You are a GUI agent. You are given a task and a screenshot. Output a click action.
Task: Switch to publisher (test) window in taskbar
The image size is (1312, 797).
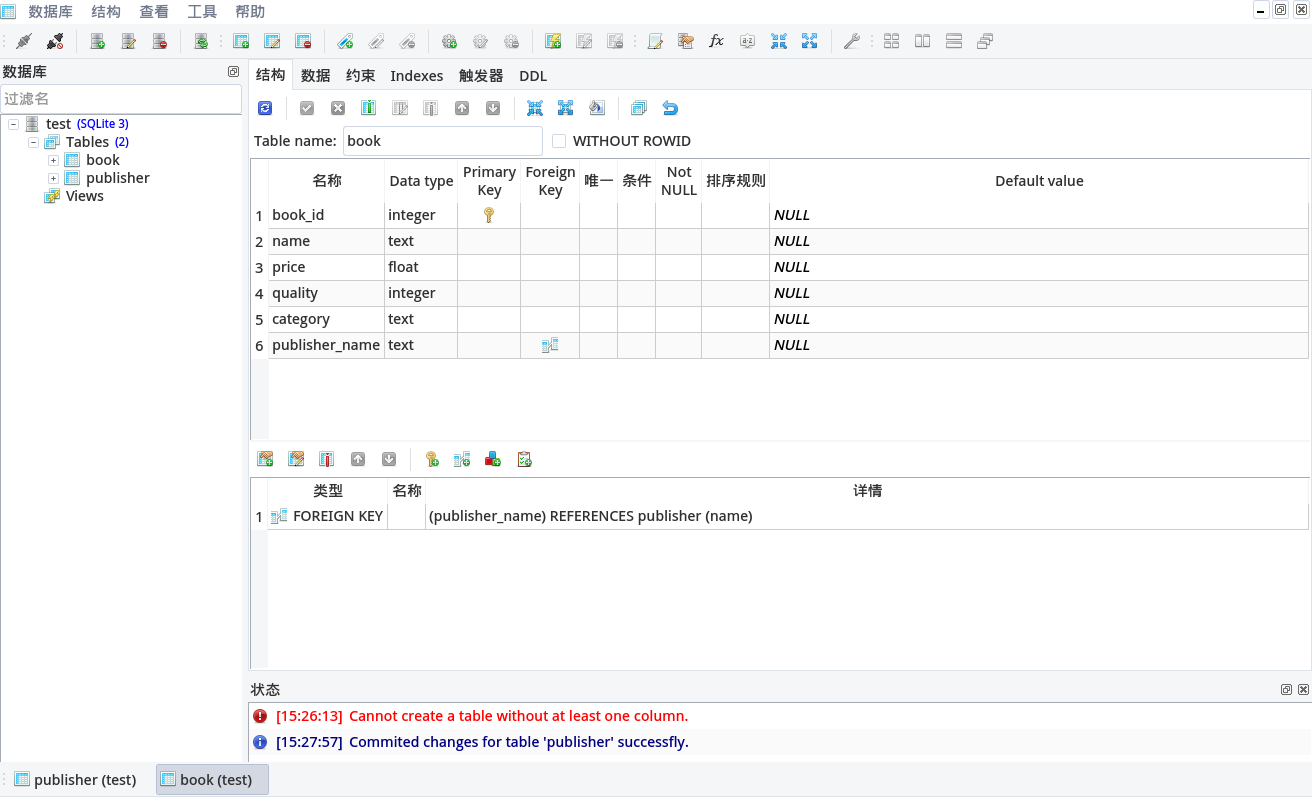click(x=76, y=780)
